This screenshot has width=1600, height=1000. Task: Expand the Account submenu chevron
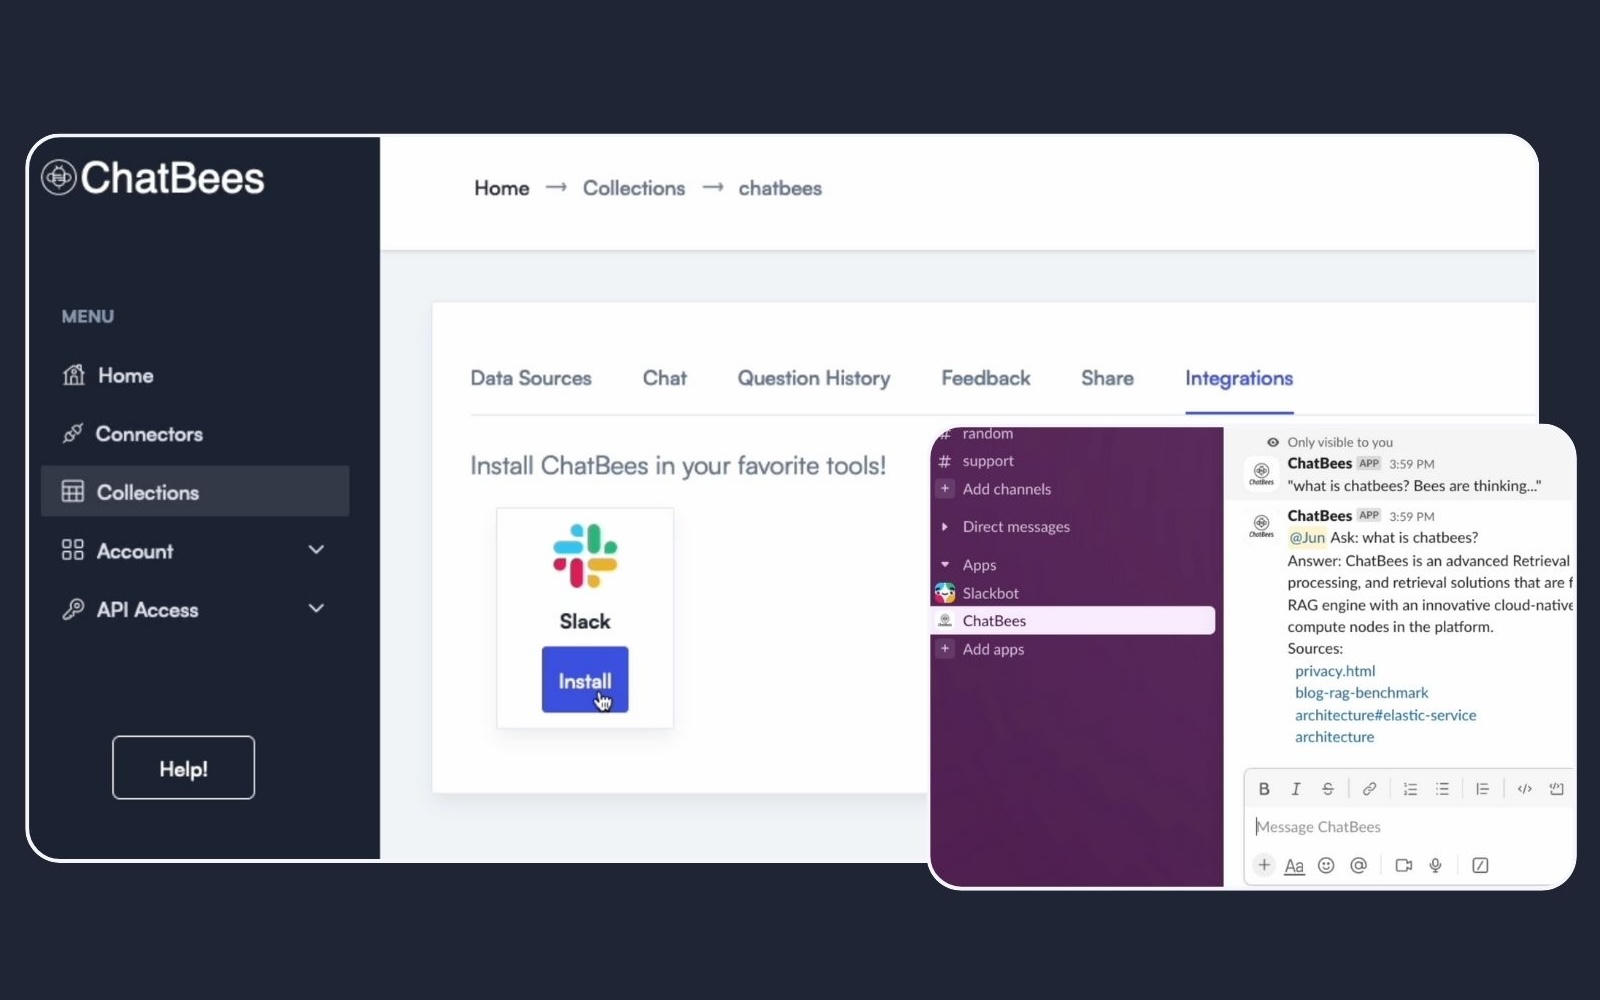316,550
